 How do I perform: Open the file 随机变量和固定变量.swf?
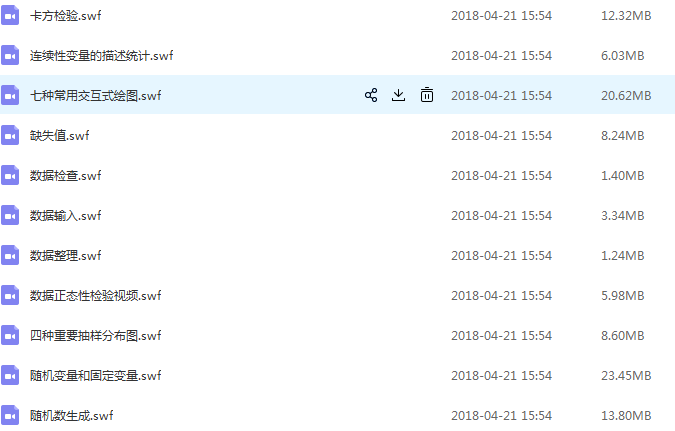point(96,375)
